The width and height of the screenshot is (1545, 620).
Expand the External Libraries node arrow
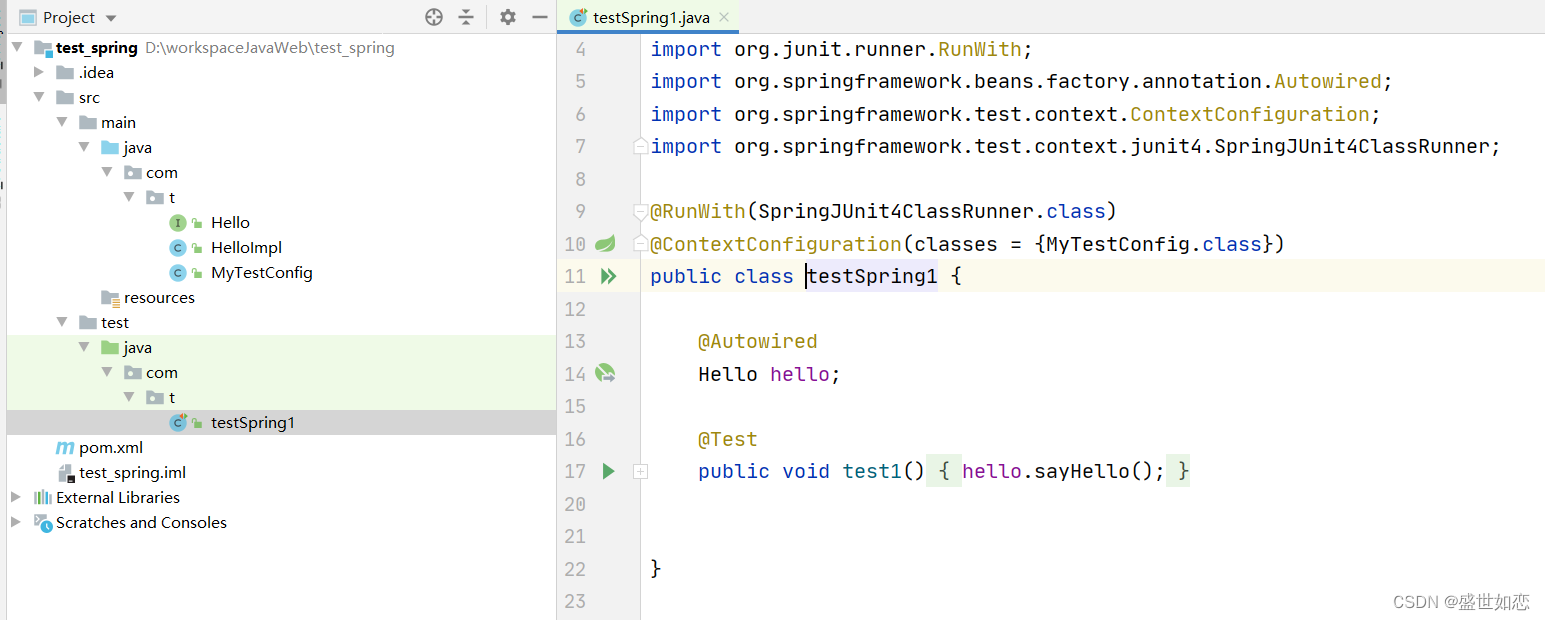[16, 497]
